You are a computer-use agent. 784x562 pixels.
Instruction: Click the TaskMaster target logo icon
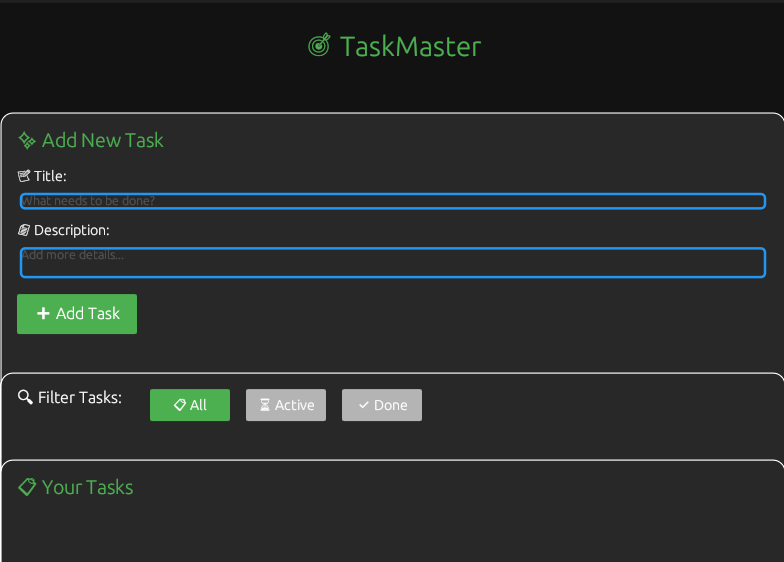319,46
